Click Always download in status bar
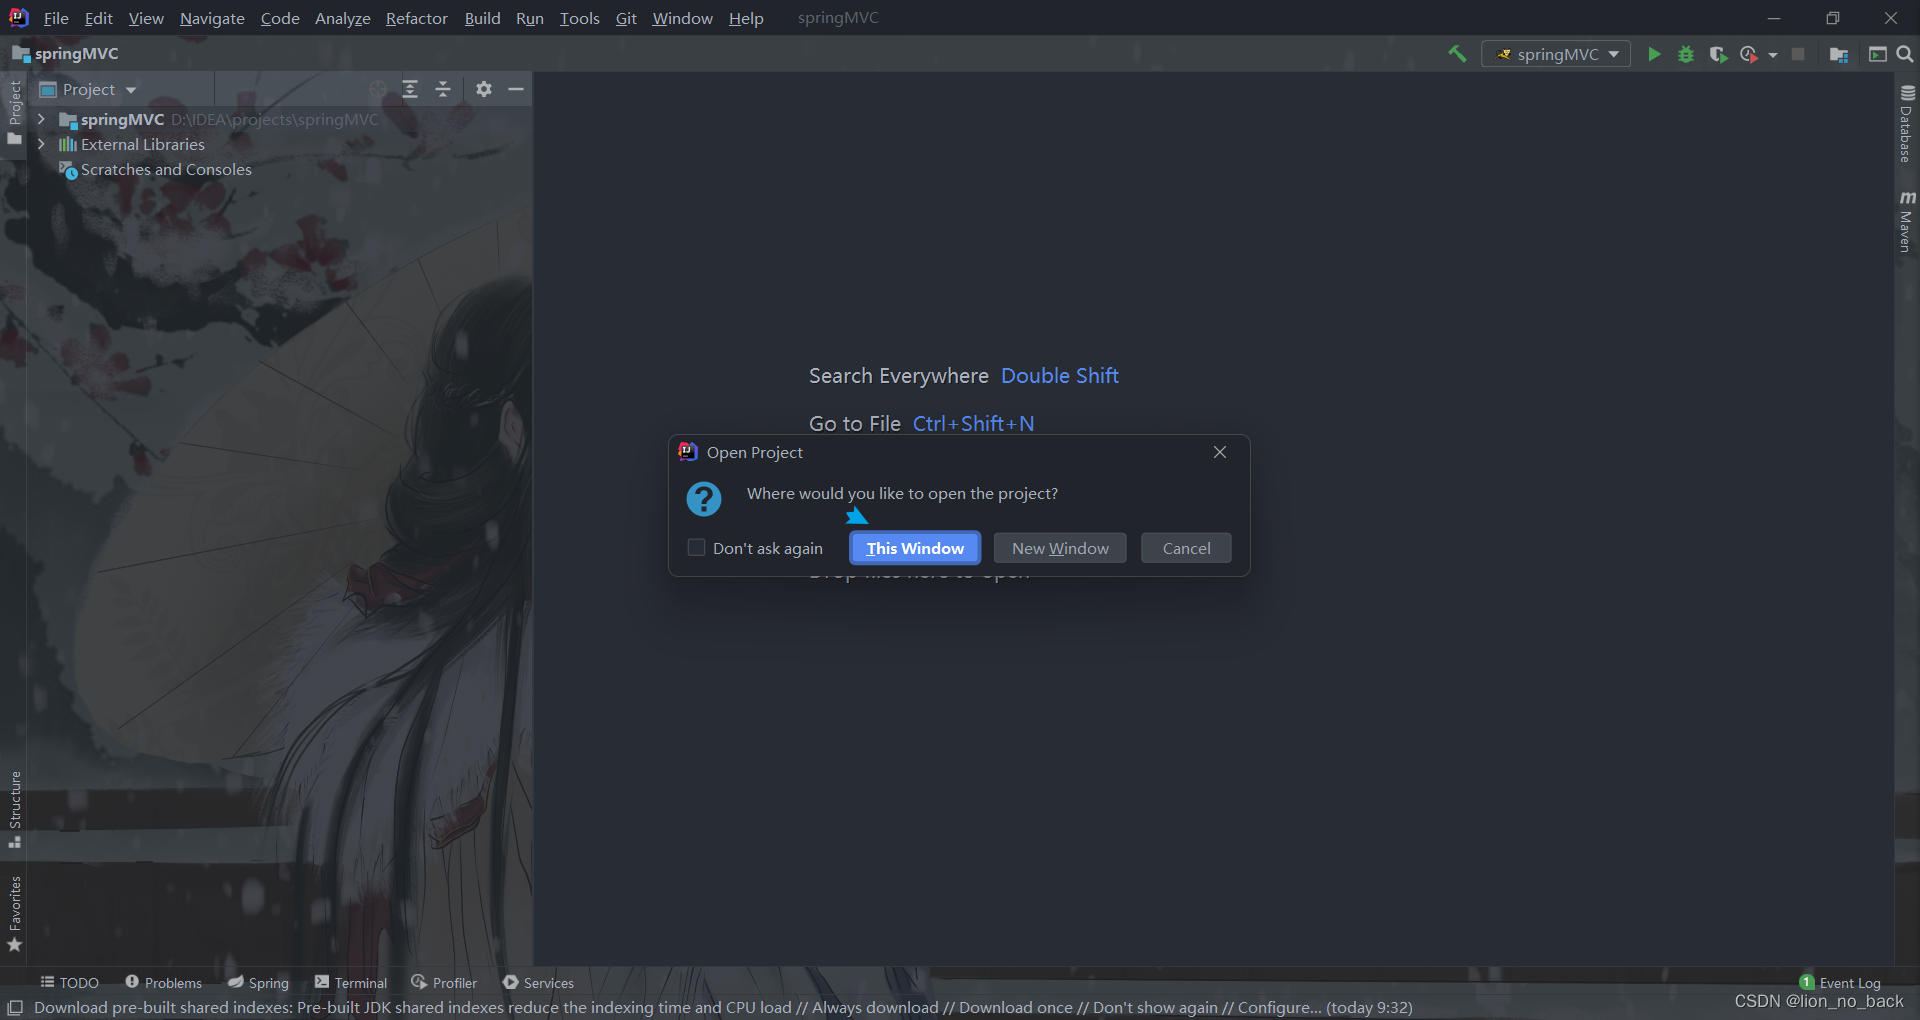 [x=875, y=1008]
